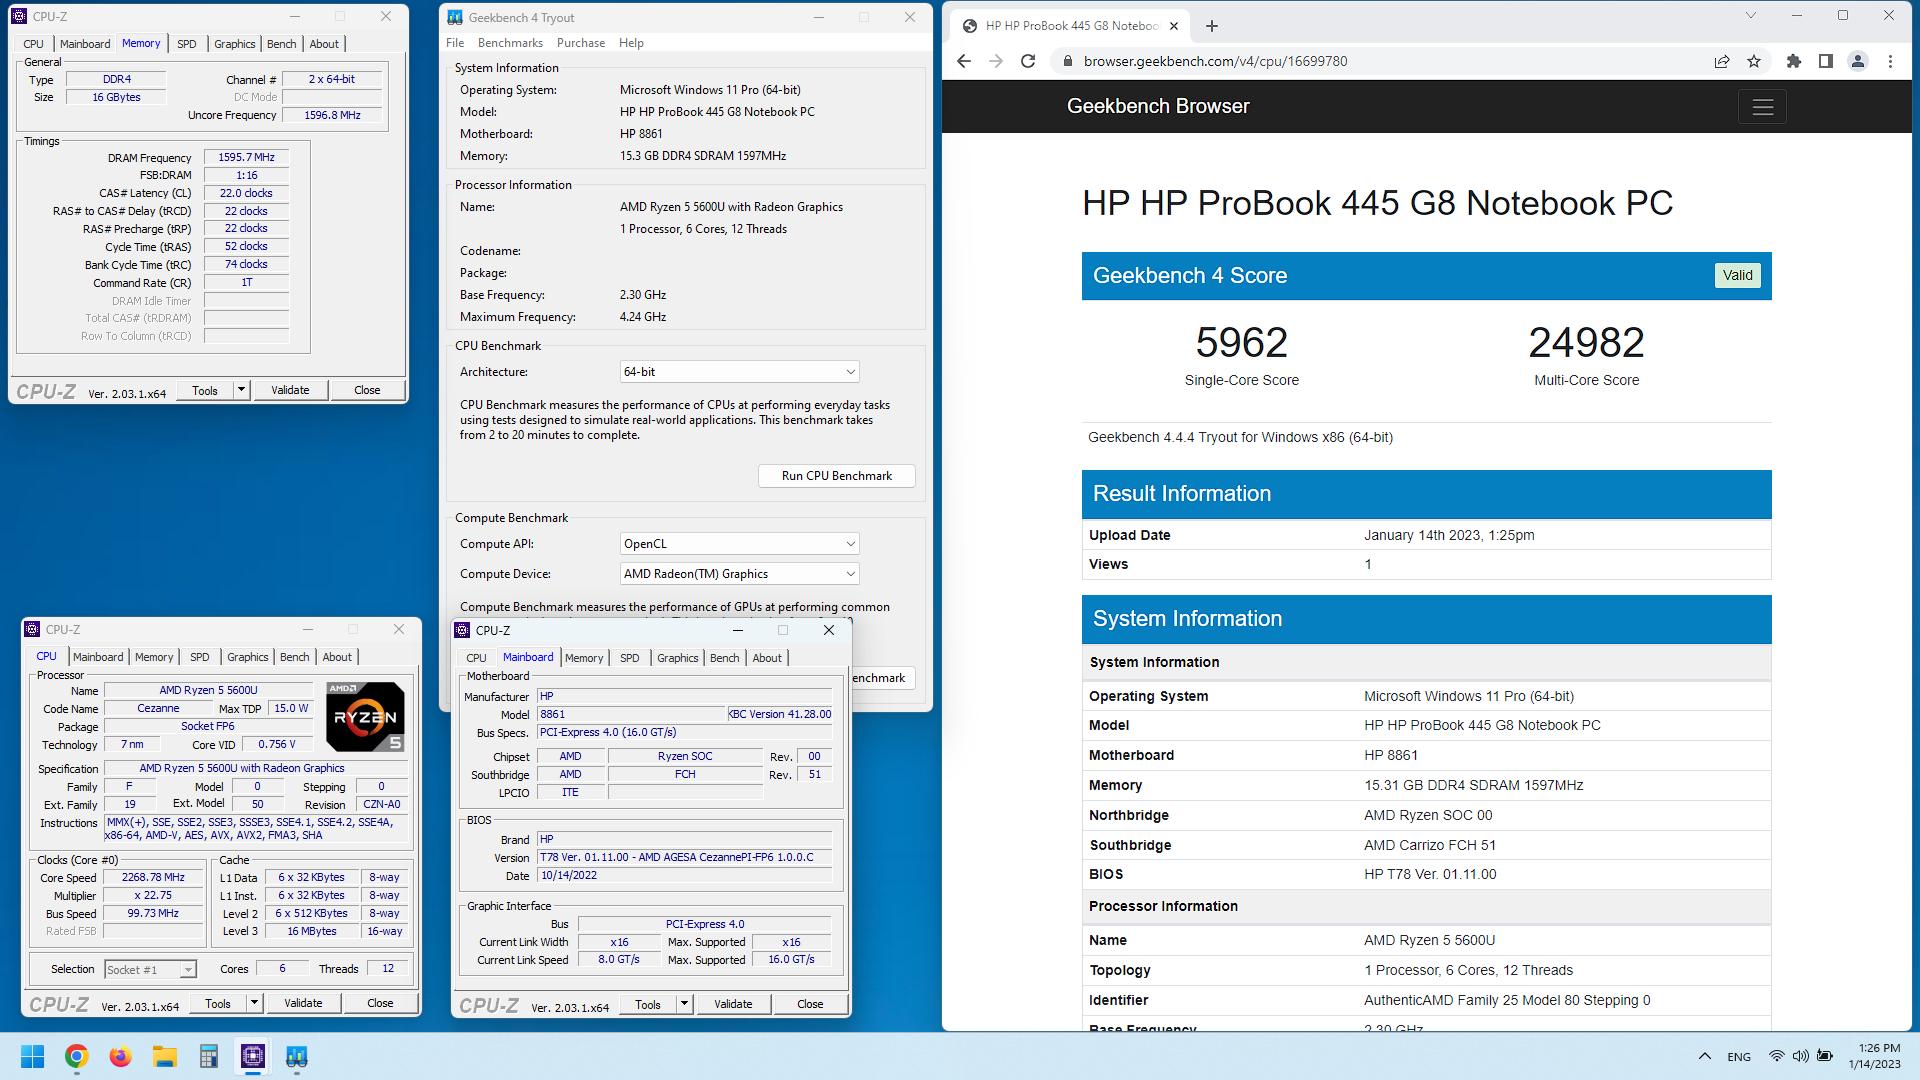Open Firefox from the taskbar
This screenshot has height=1080, width=1920.
pos(120,1056)
